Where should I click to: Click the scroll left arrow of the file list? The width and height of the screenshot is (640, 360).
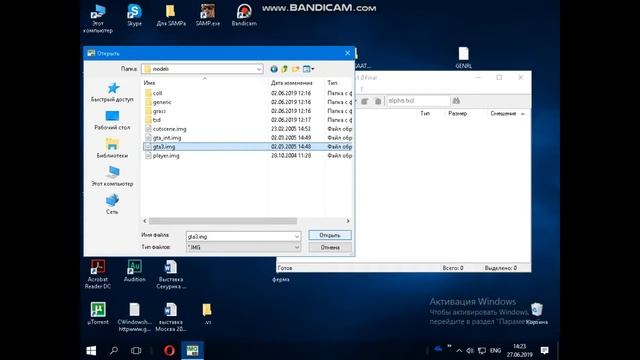[145, 221]
